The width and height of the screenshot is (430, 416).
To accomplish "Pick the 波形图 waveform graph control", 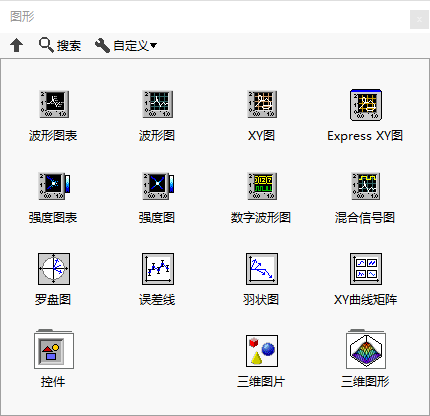I will (158, 104).
